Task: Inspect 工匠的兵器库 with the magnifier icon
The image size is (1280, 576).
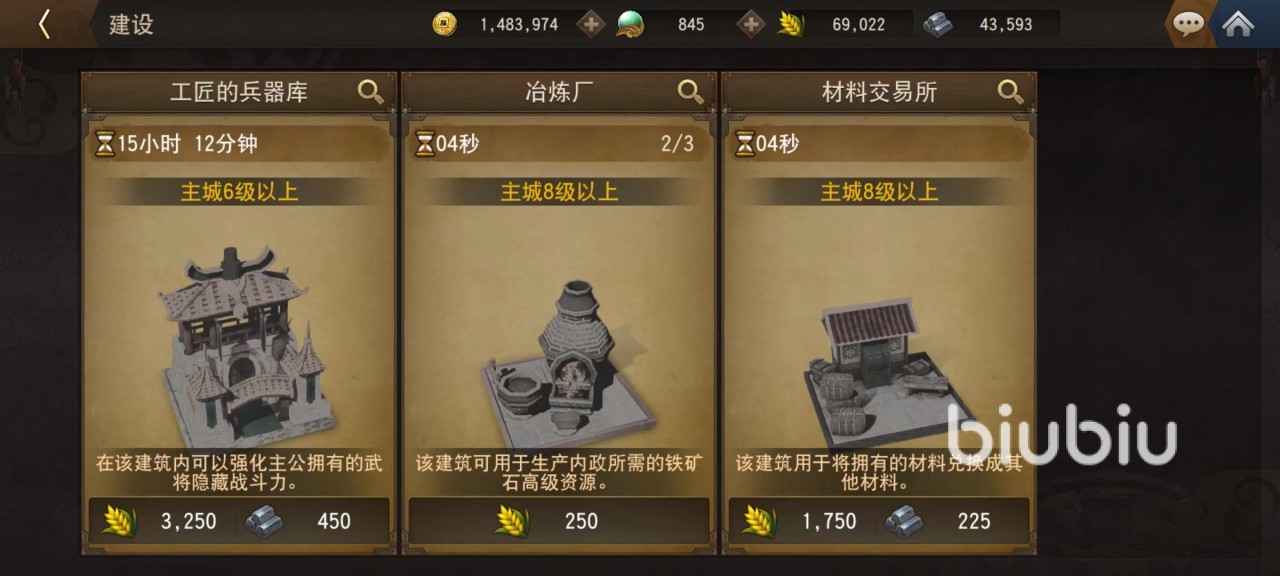Action: (x=371, y=92)
